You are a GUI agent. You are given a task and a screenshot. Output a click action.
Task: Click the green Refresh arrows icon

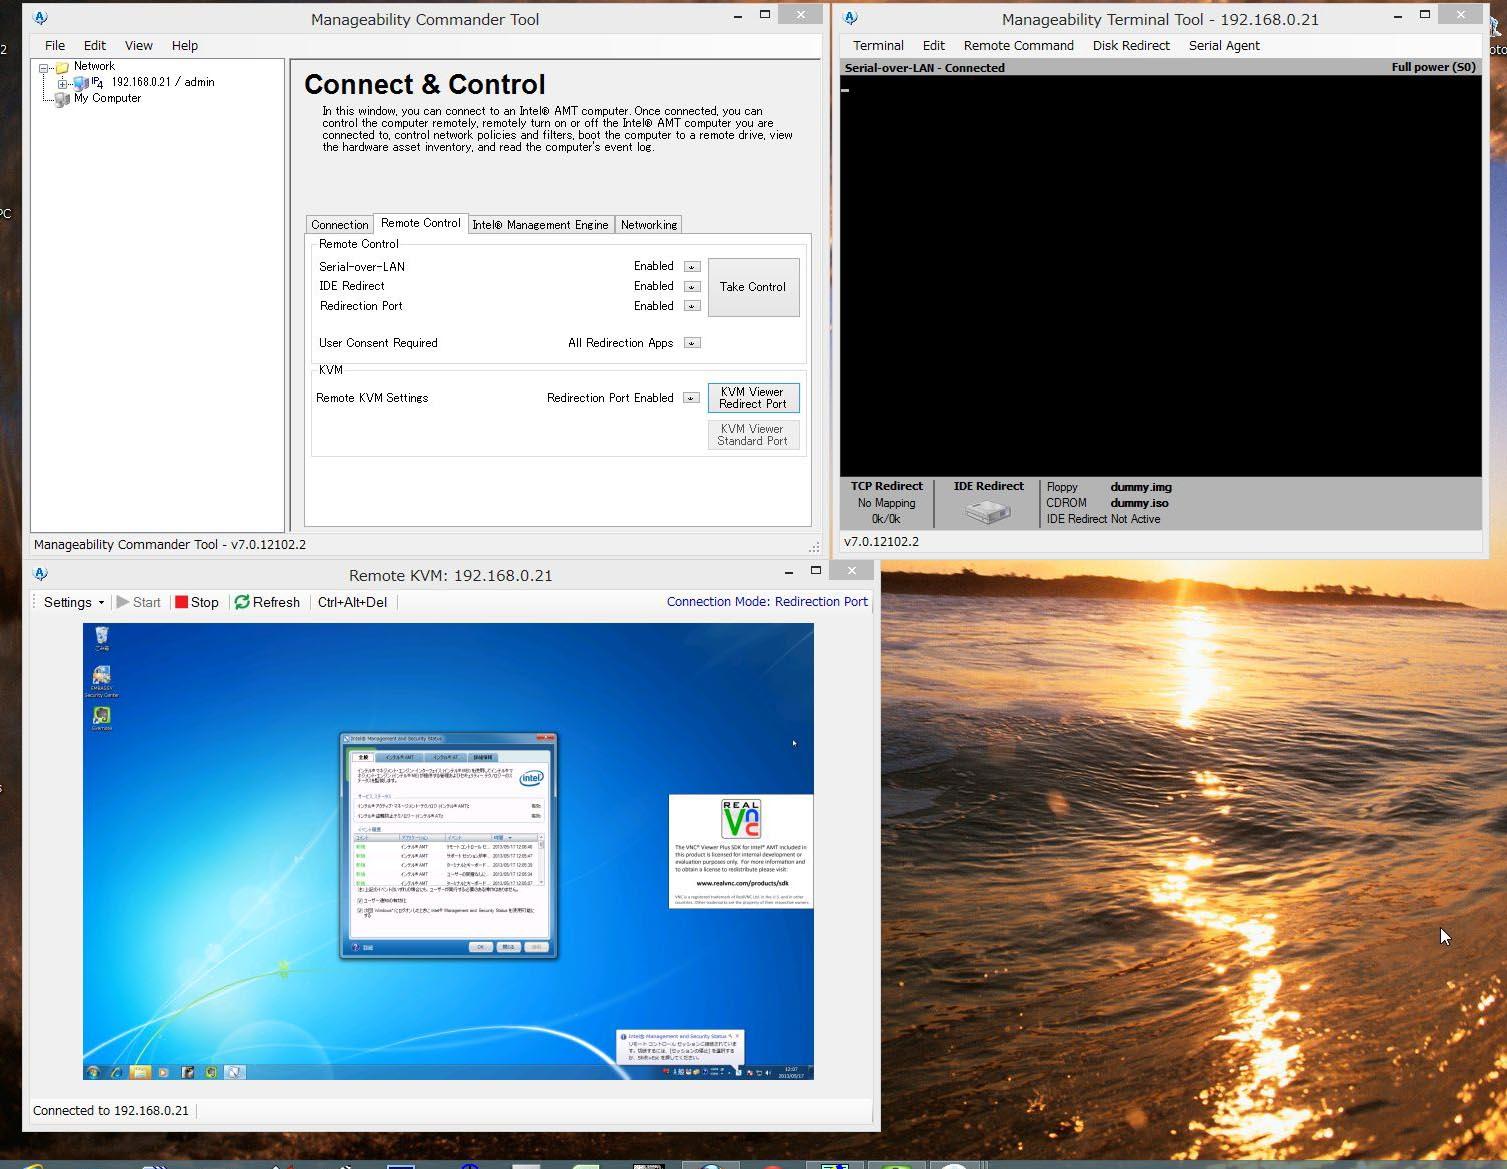tap(242, 602)
